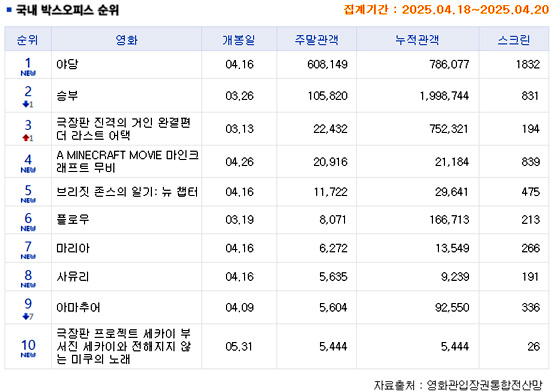Image resolution: width=550 pixels, height=391 pixels.
Task: Click the heading 국내 박스오피스 순위
Action: tap(67, 10)
